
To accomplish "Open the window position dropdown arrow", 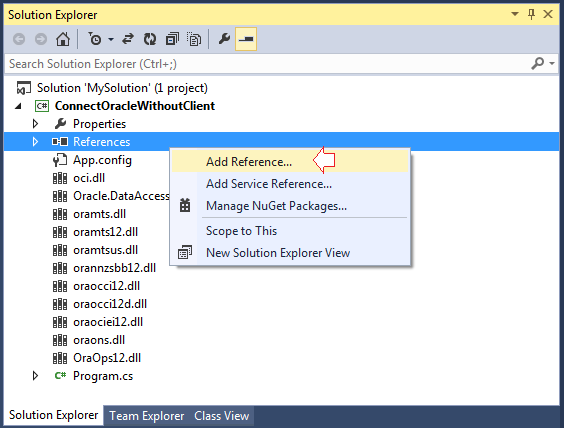I will tap(515, 14).
